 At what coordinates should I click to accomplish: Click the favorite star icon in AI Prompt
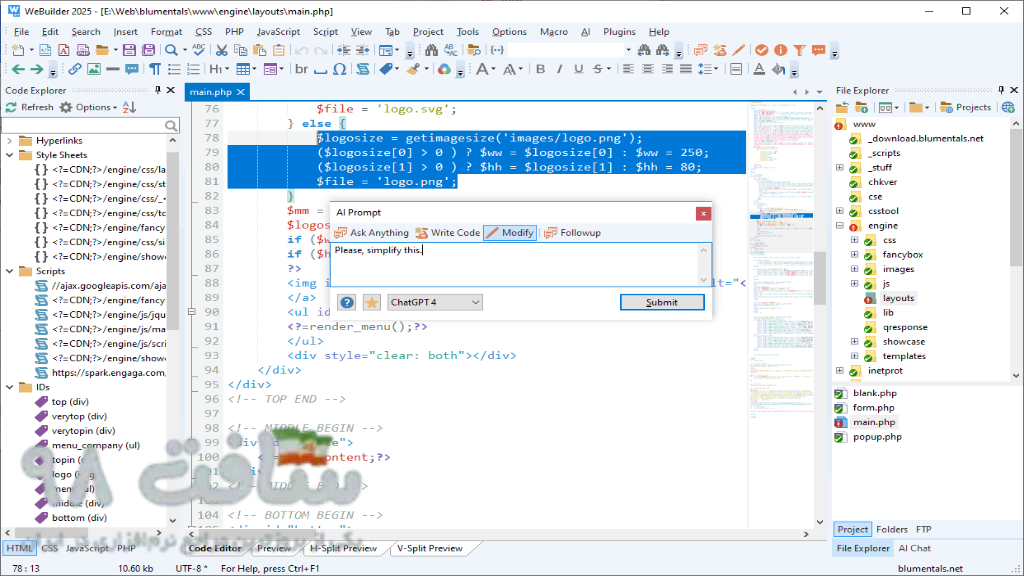click(x=372, y=302)
